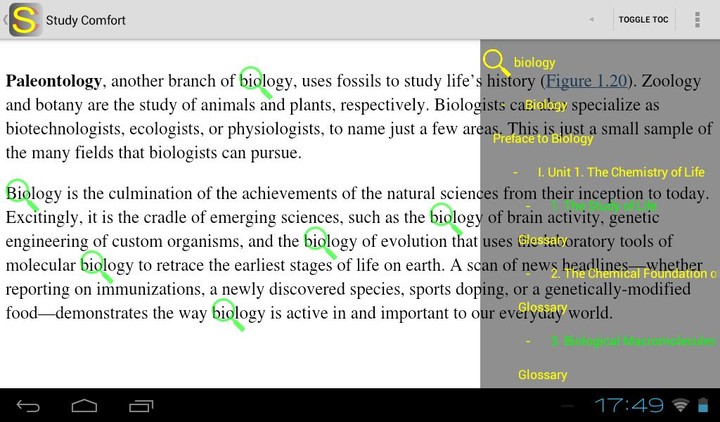Image resolution: width=720 pixels, height=422 pixels.
Task: Follow the Figure 1.20 link
Action: 585,82
